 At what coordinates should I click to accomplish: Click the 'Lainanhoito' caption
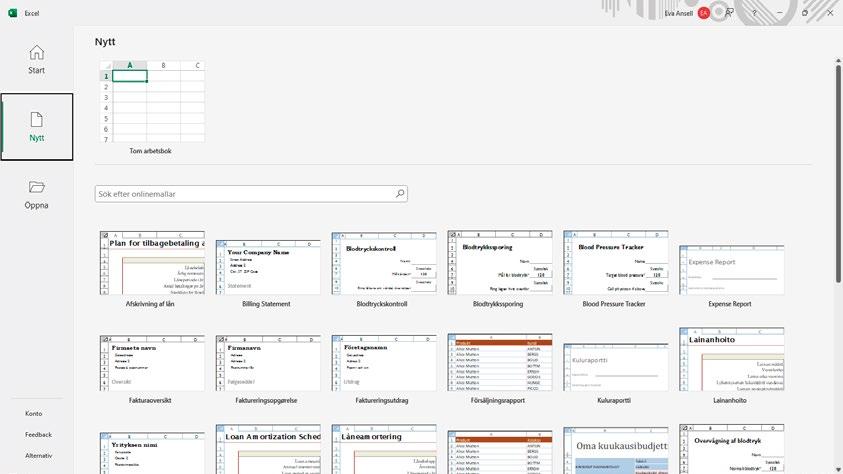tap(730, 400)
